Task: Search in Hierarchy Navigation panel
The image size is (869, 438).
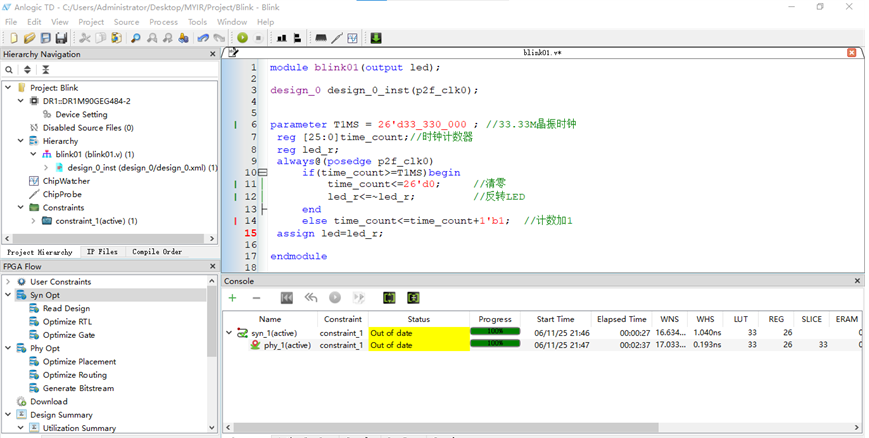Action: pos(9,69)
